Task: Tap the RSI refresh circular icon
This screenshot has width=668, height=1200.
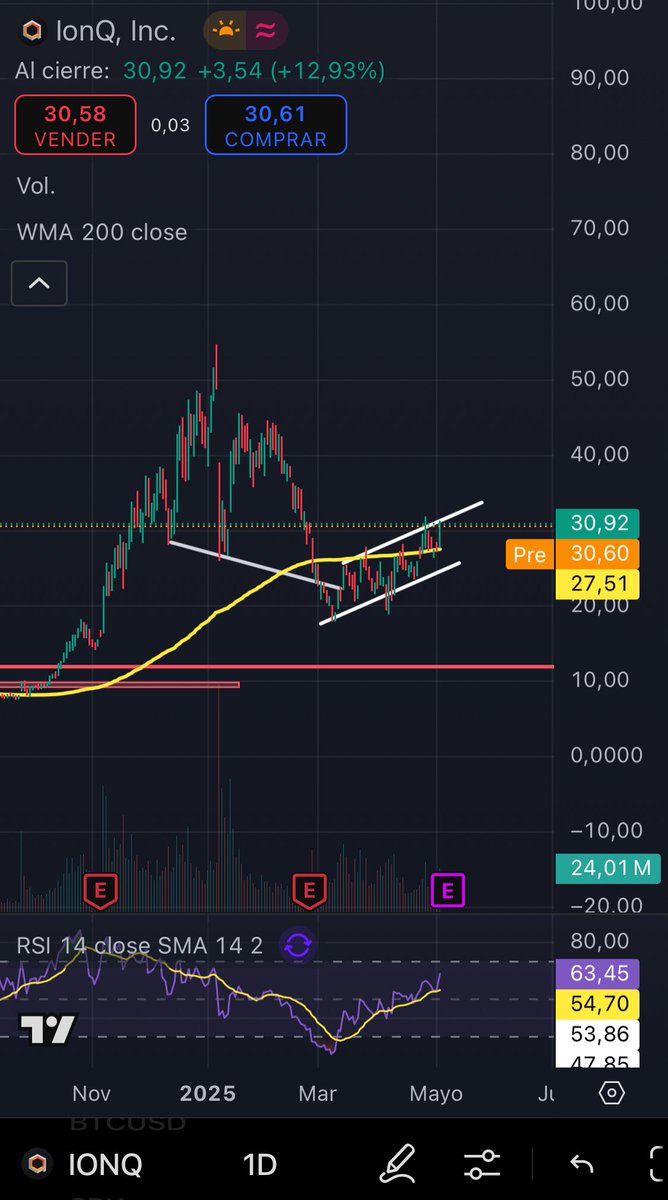Action: pos(298,945)
